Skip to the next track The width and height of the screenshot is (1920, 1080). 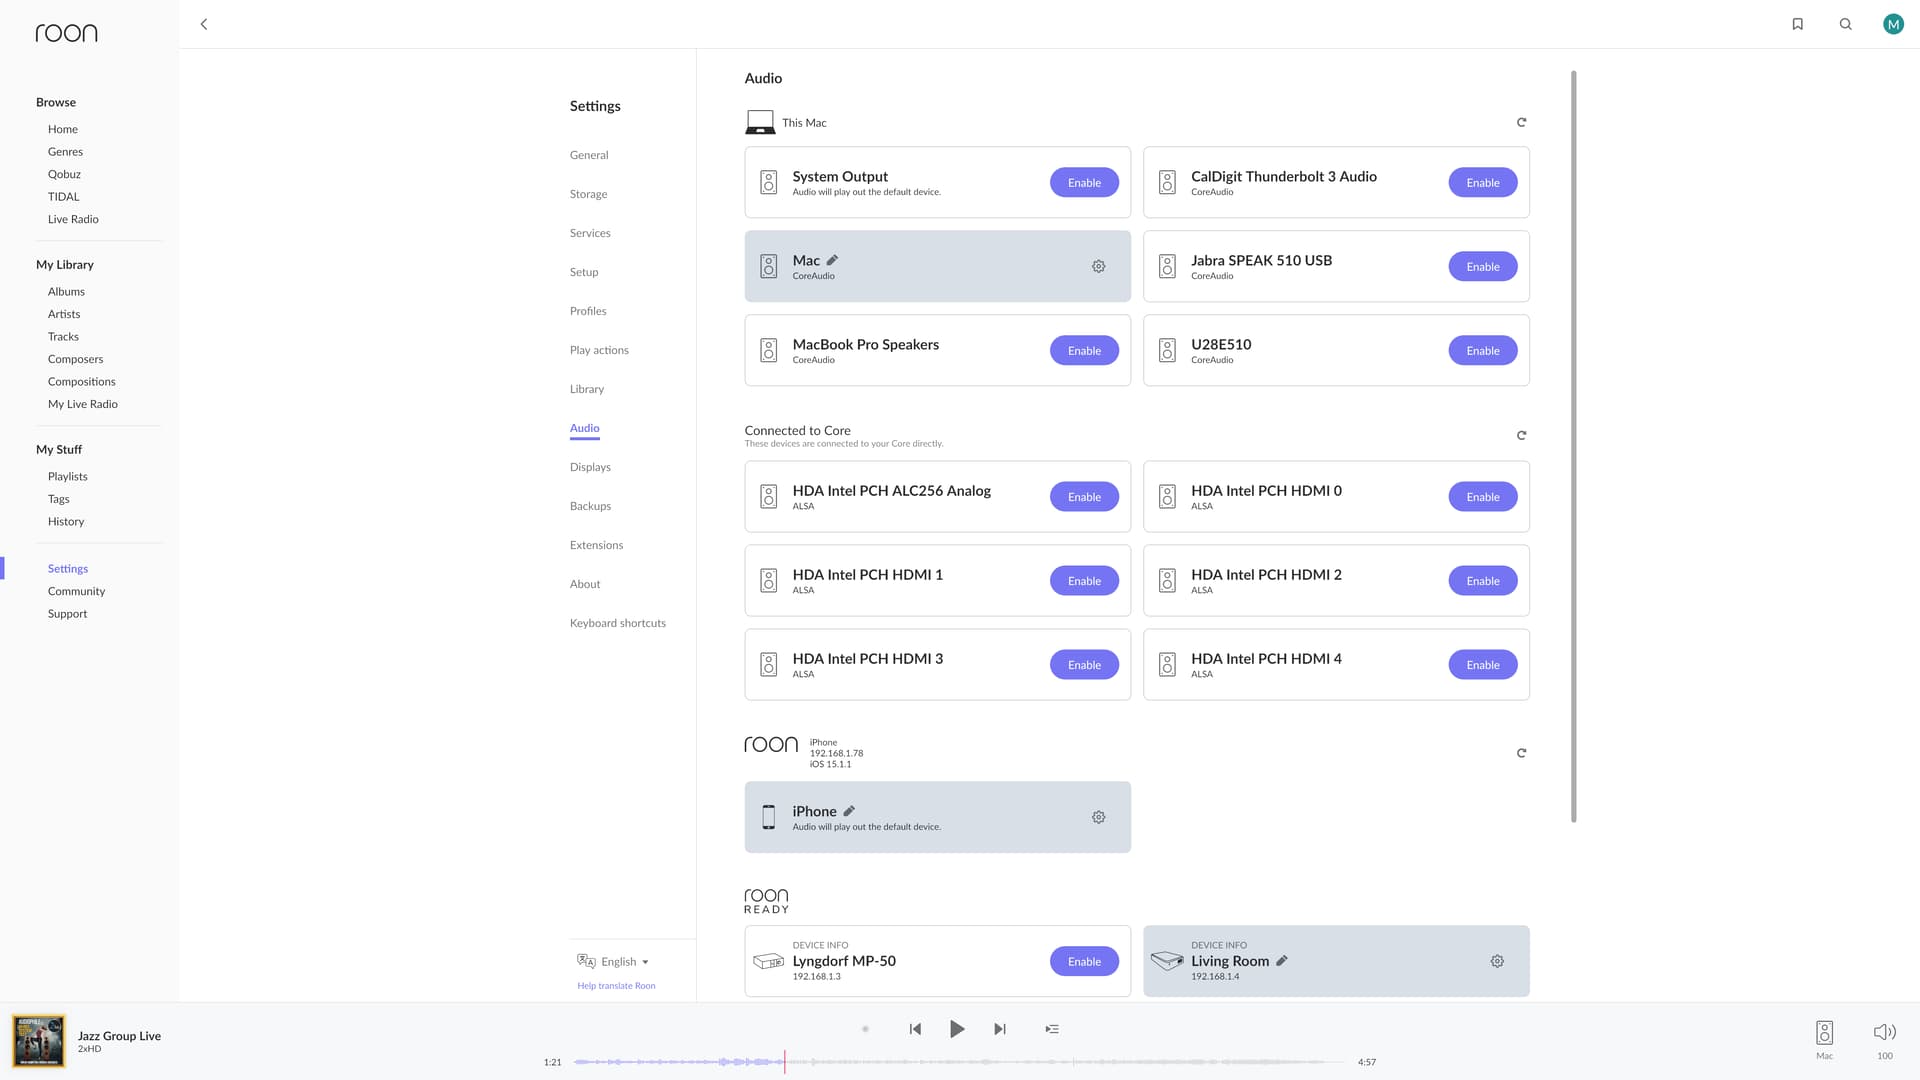tap(1000, 1029)
